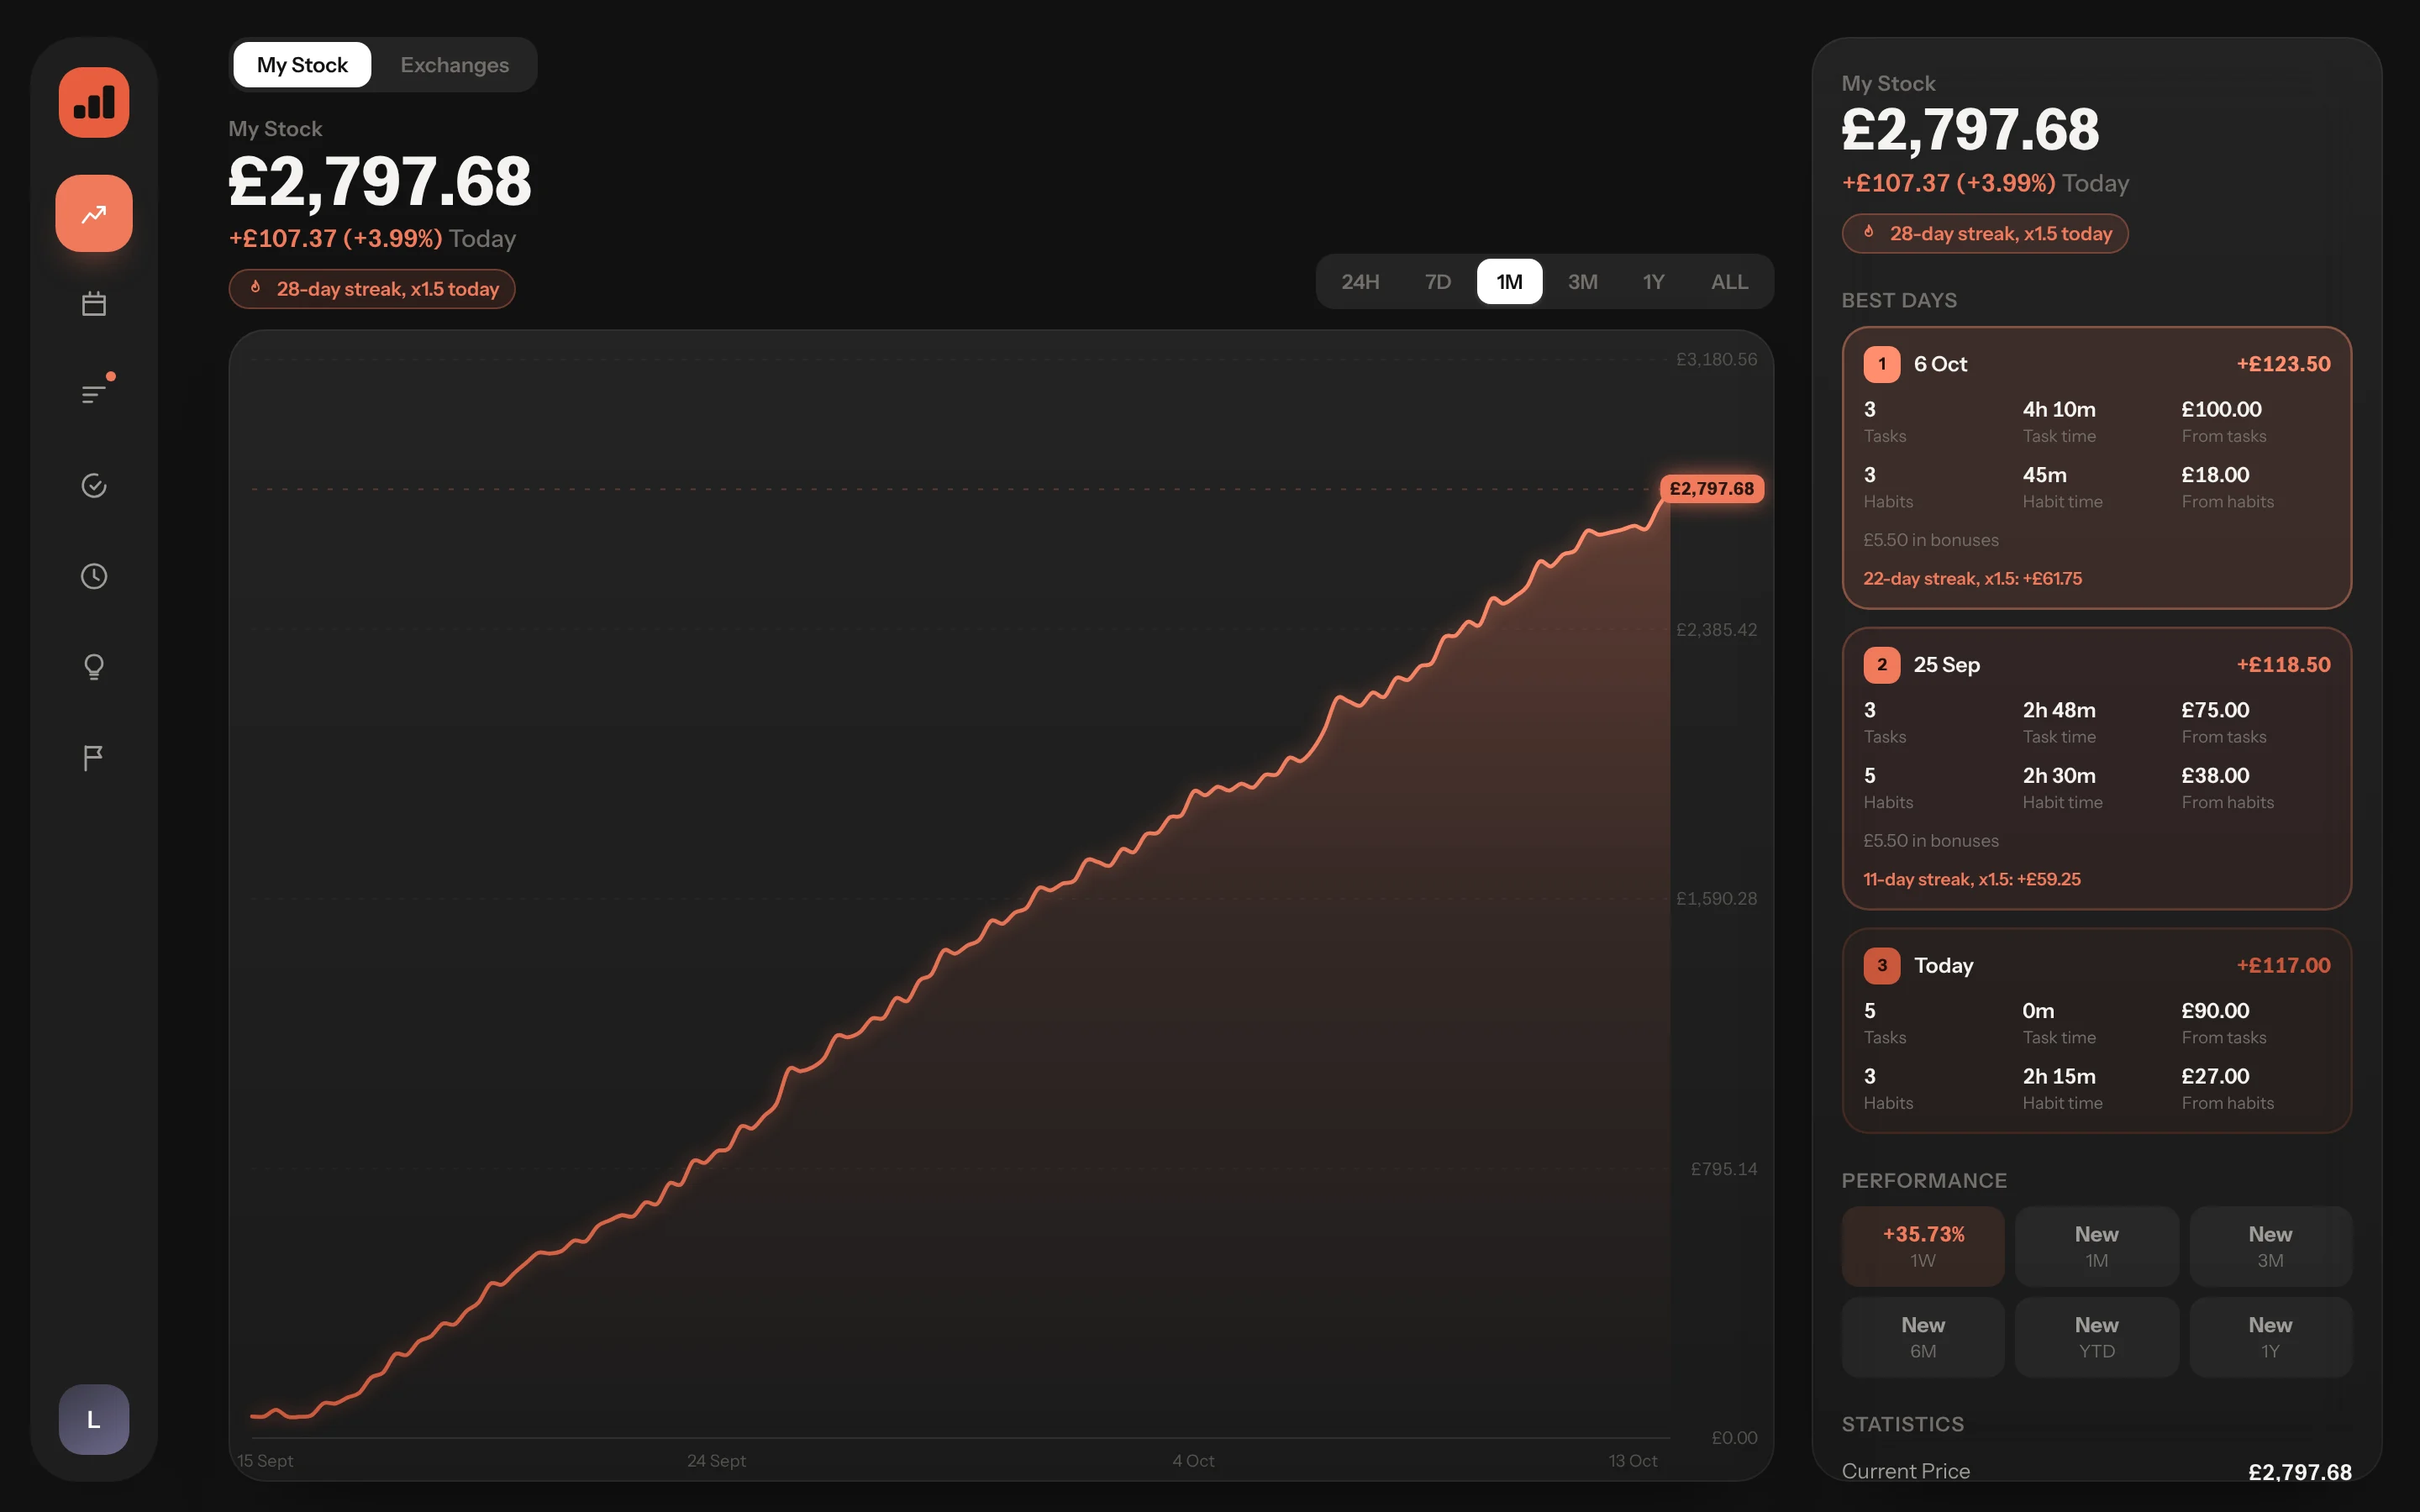Select the 3M chart range

point(1582,282)
